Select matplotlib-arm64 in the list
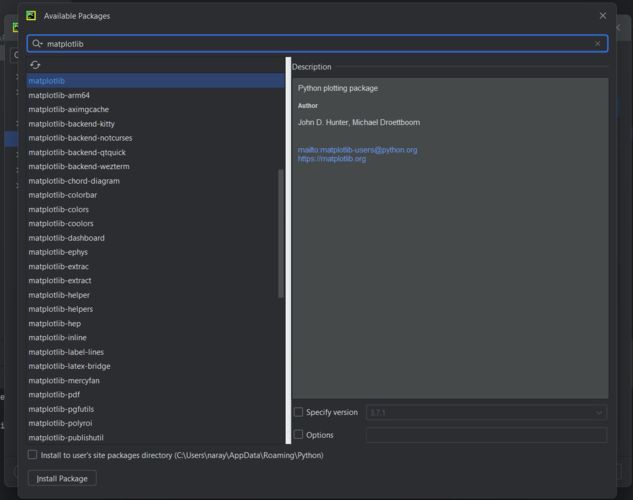The height and width of the screenshot is (500, 633). tap(155, 95)
